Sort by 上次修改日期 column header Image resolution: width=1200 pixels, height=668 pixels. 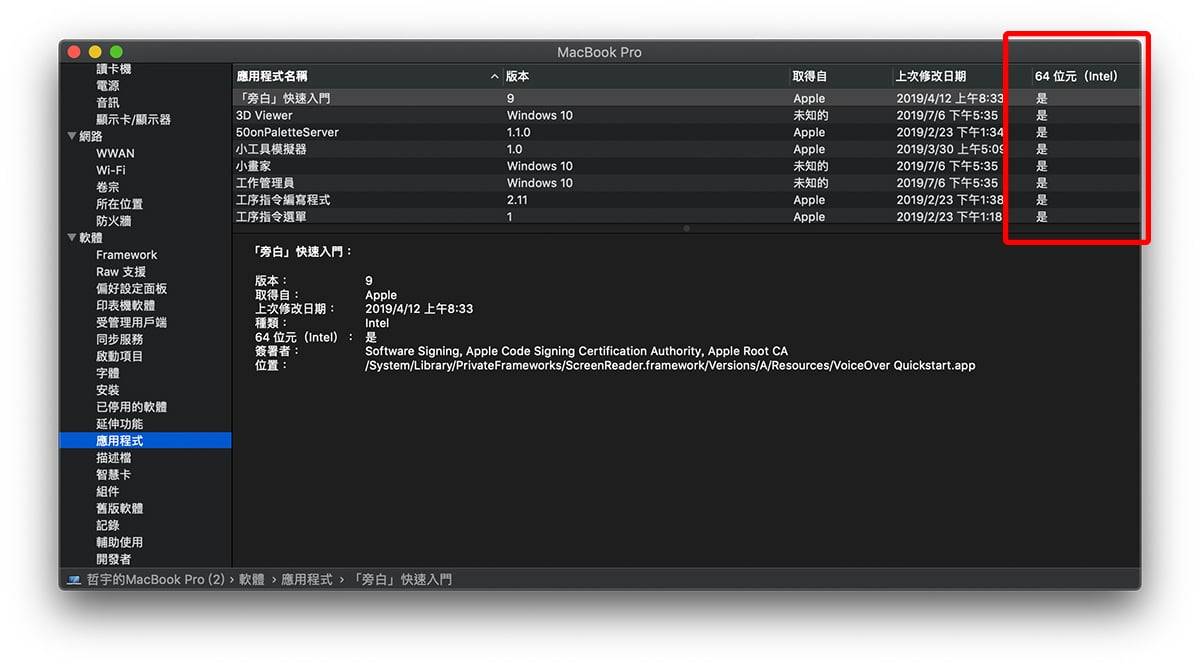click(x=962, y=76)
